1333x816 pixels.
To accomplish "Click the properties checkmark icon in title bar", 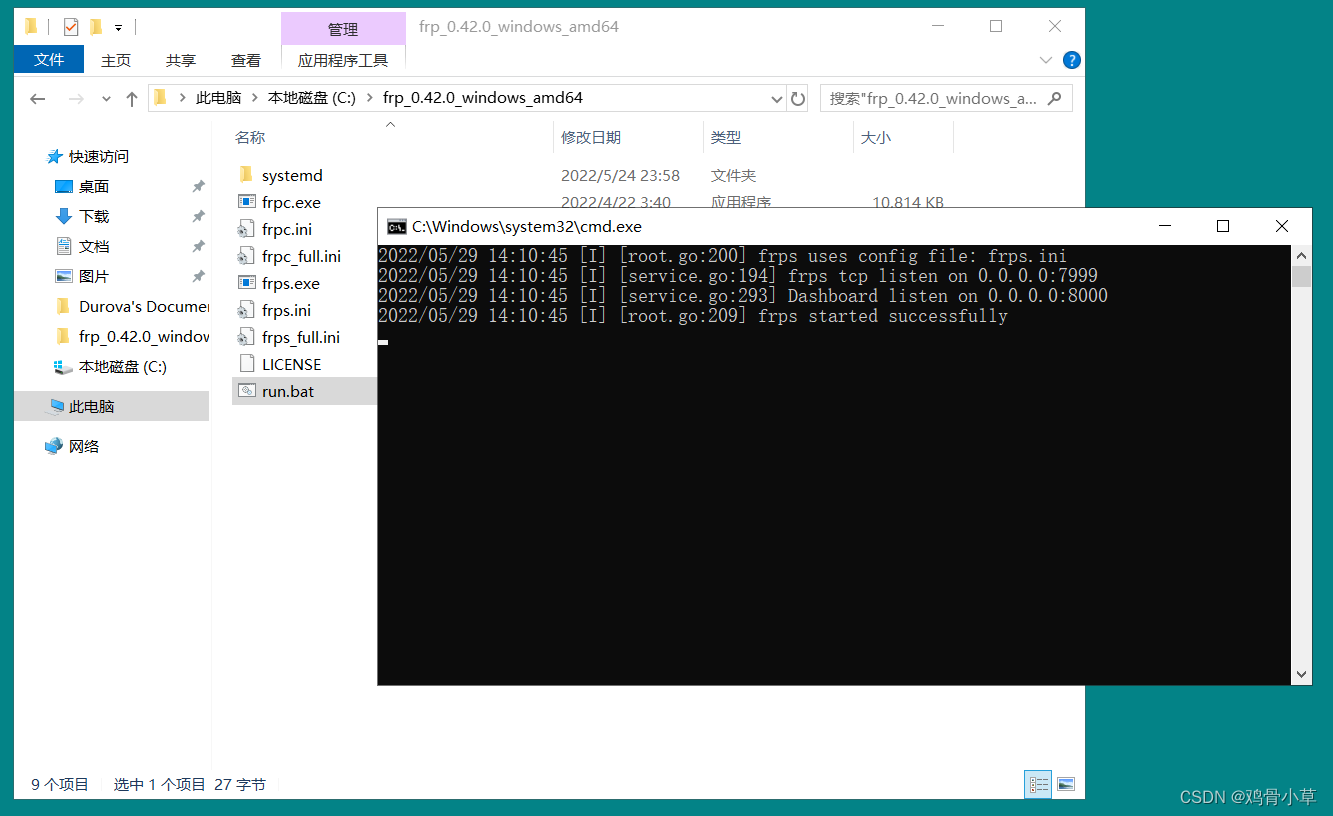I will coord(70,27).
